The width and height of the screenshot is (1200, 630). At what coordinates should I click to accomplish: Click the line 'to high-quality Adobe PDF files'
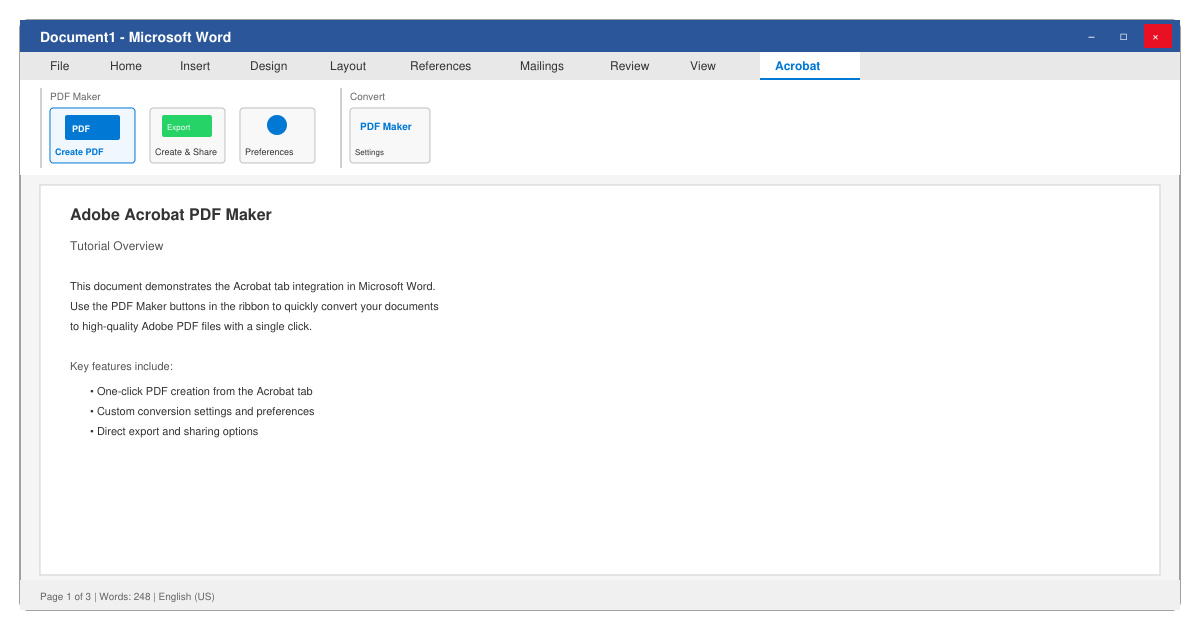tap(191, 326)
